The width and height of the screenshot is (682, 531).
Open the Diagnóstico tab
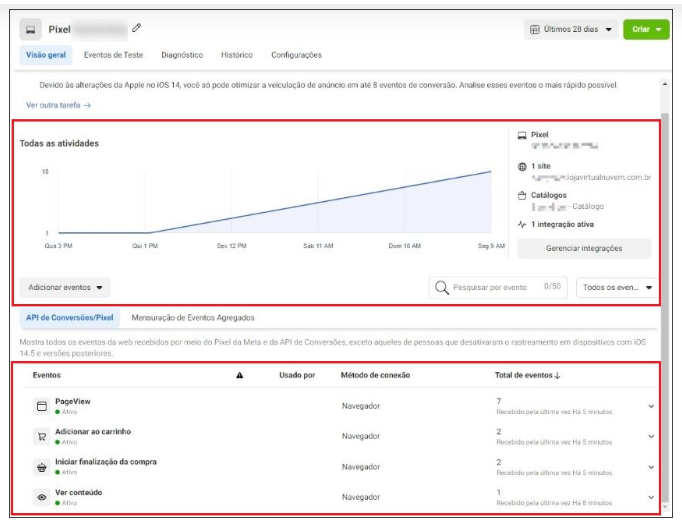tap(182, 55)
